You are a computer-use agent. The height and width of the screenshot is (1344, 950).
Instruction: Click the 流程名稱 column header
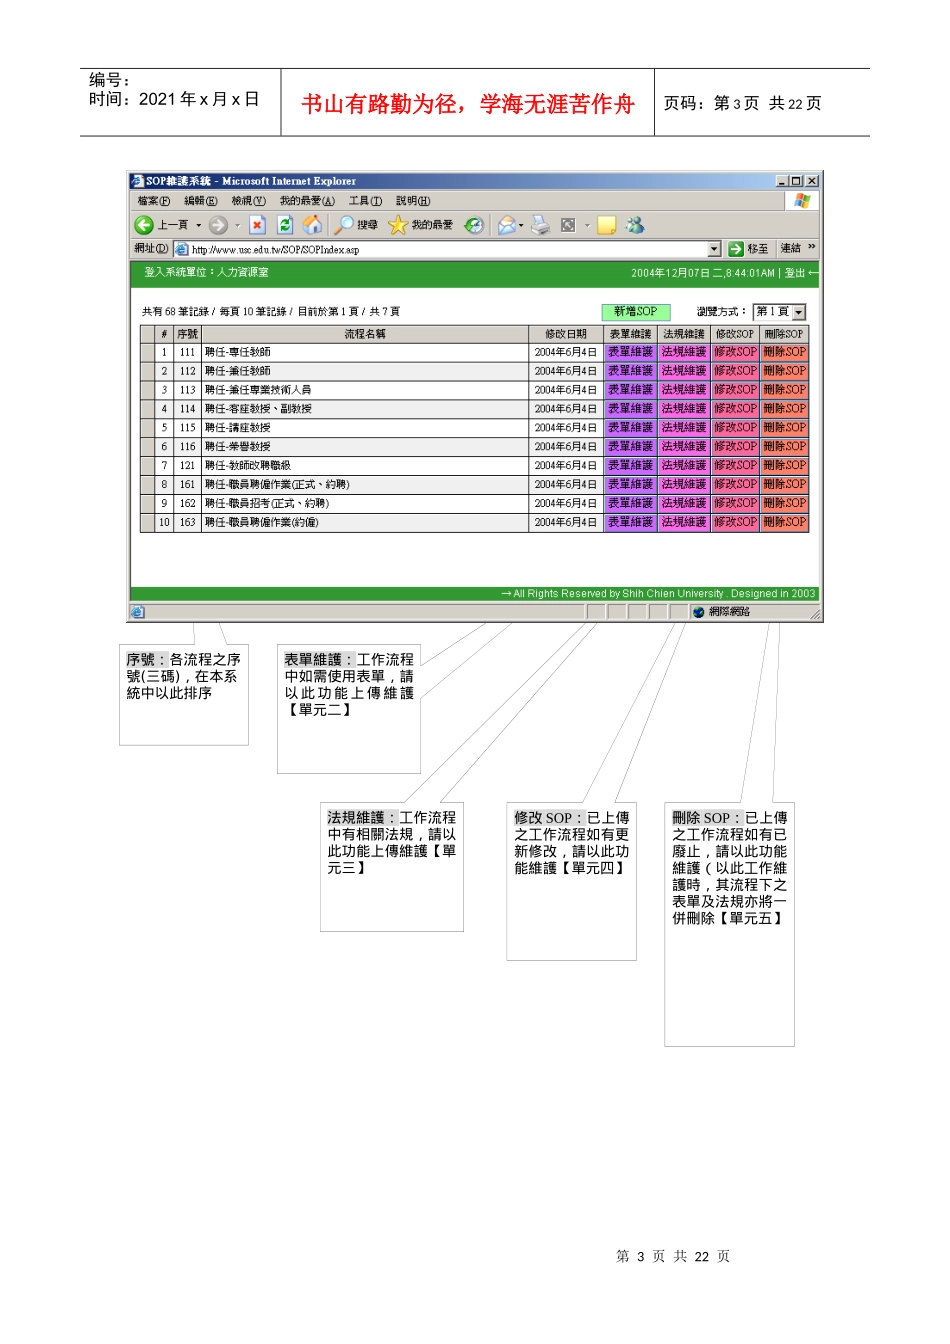pos(365,334)
